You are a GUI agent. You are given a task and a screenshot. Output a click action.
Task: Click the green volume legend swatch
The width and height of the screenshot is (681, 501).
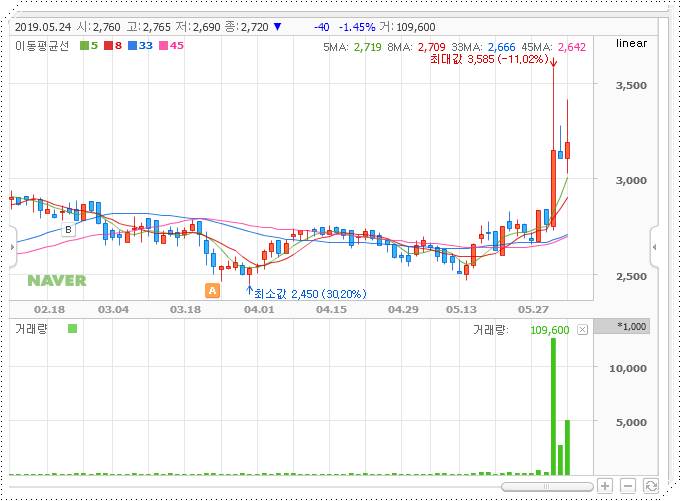pos(73,329)
